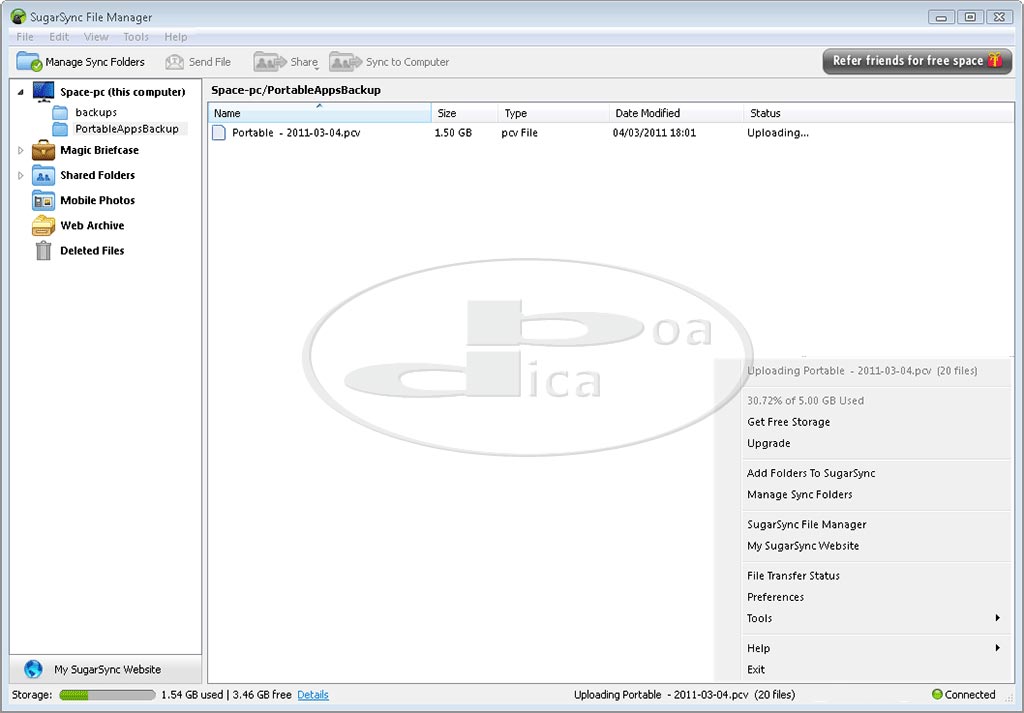Select Mobile Photos in sidebar tree
1024x713 pixels.
click(x=97, y=200)
